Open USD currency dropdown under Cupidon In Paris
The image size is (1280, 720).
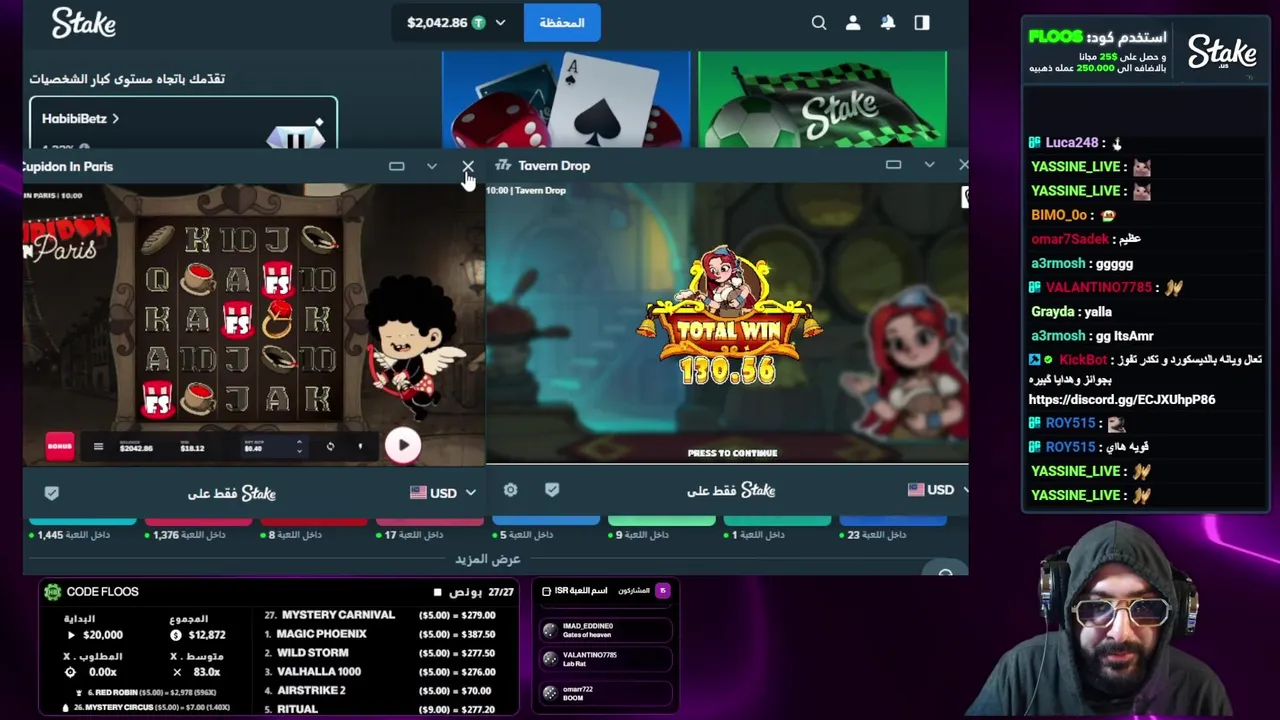(442, 492)
